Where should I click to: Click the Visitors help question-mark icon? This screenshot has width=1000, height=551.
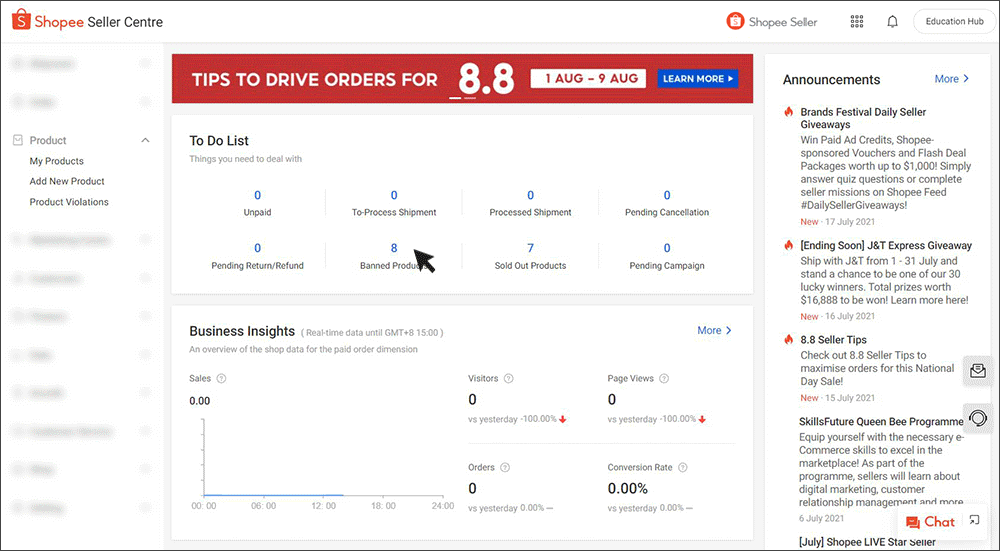point(509,379)
